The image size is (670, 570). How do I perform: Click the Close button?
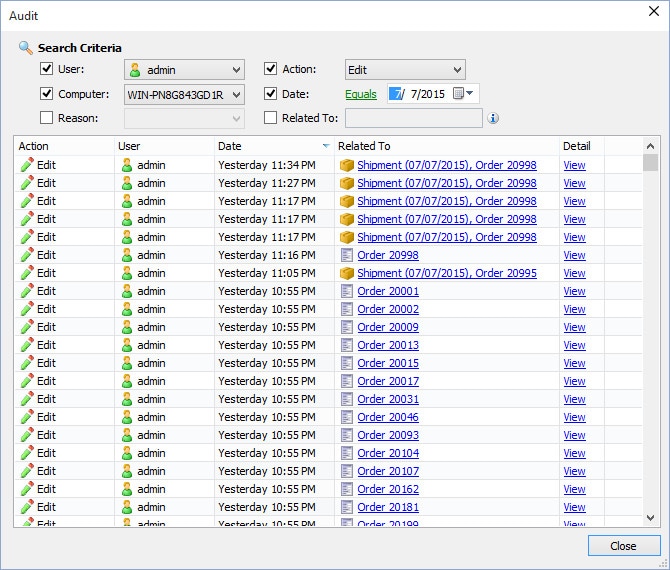[624, 546]
